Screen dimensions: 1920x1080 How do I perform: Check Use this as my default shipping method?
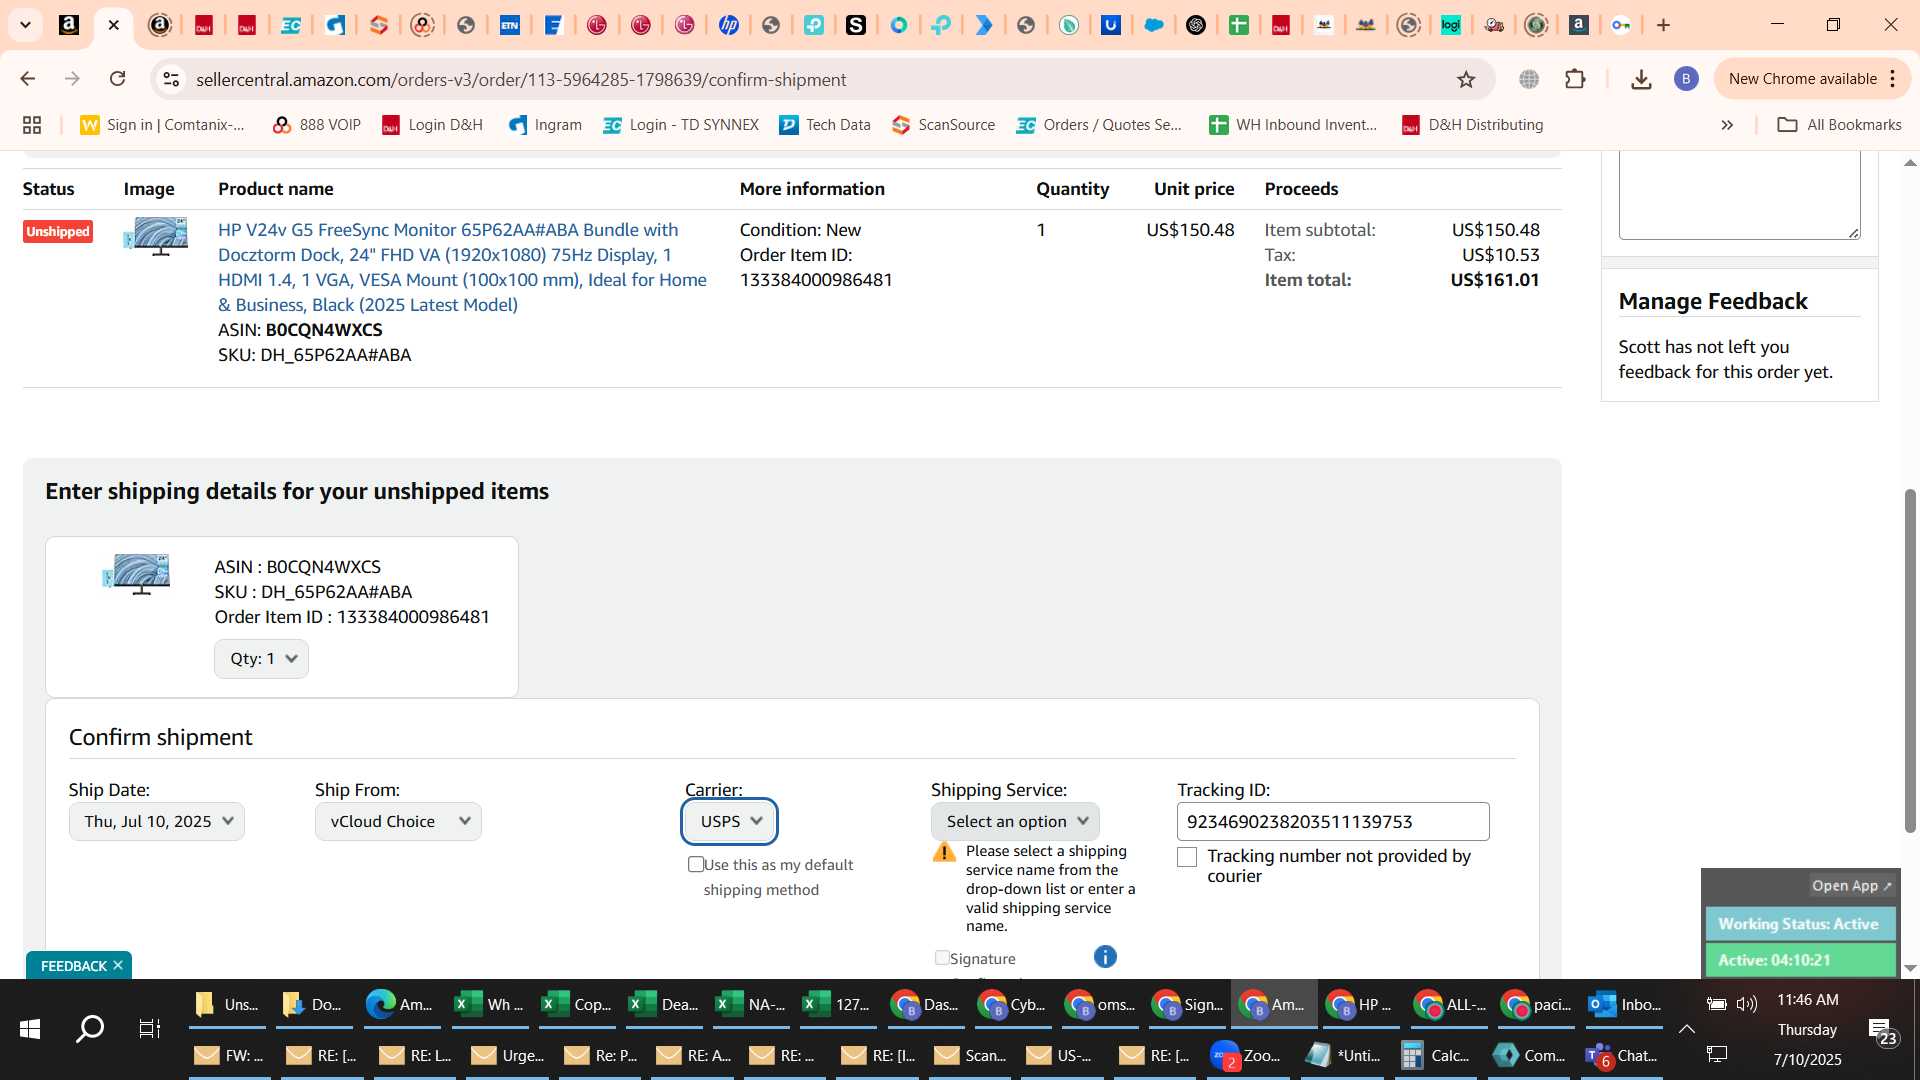click(x=696, y=864)
